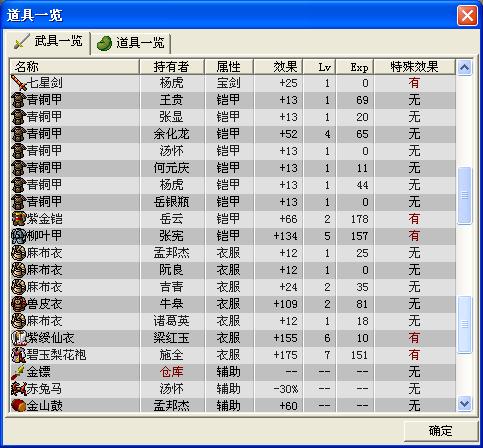This screenshot has height=448, width=483.
Task: Click the 确定 button
Action: 440,431
